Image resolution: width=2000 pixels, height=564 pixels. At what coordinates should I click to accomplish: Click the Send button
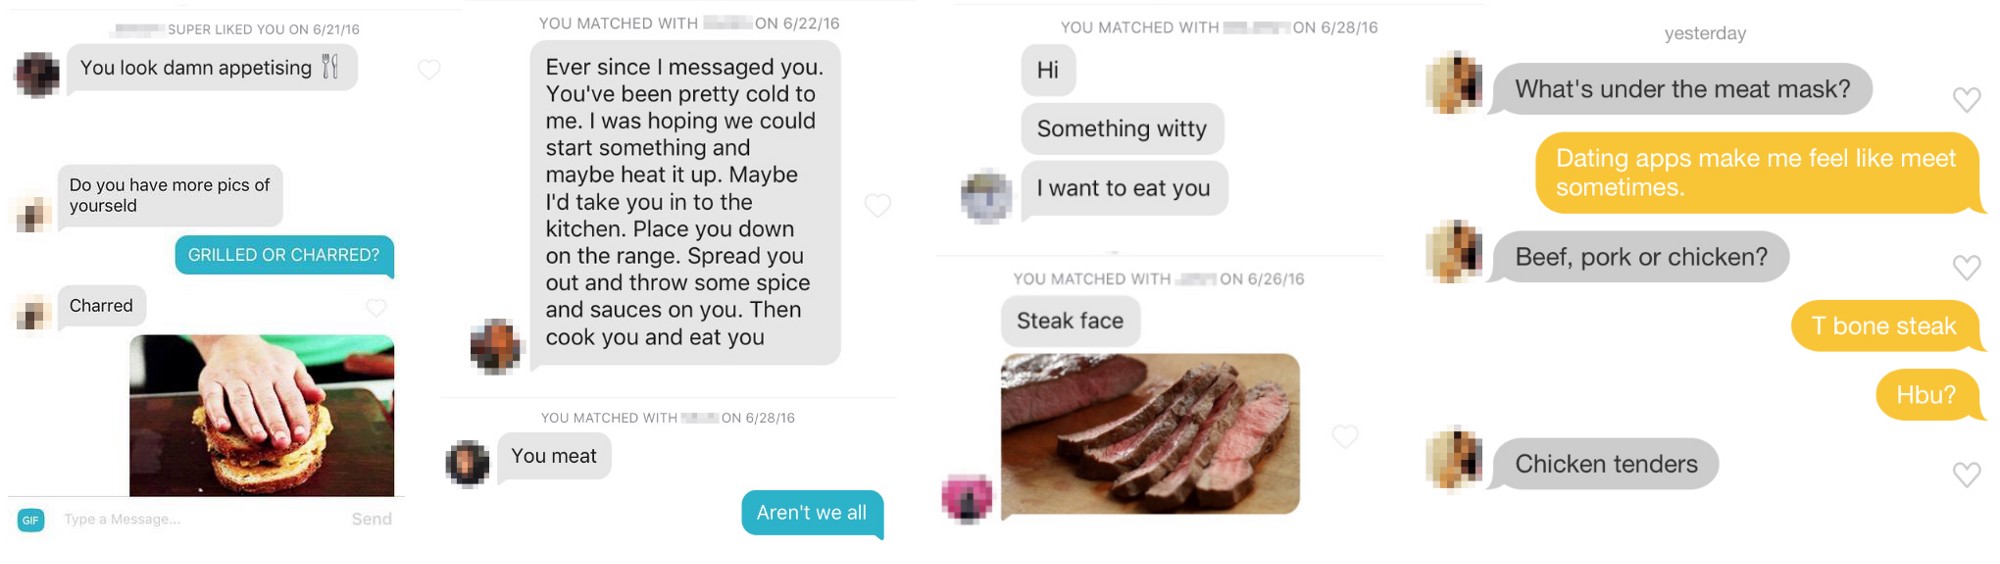coord(372,519)
